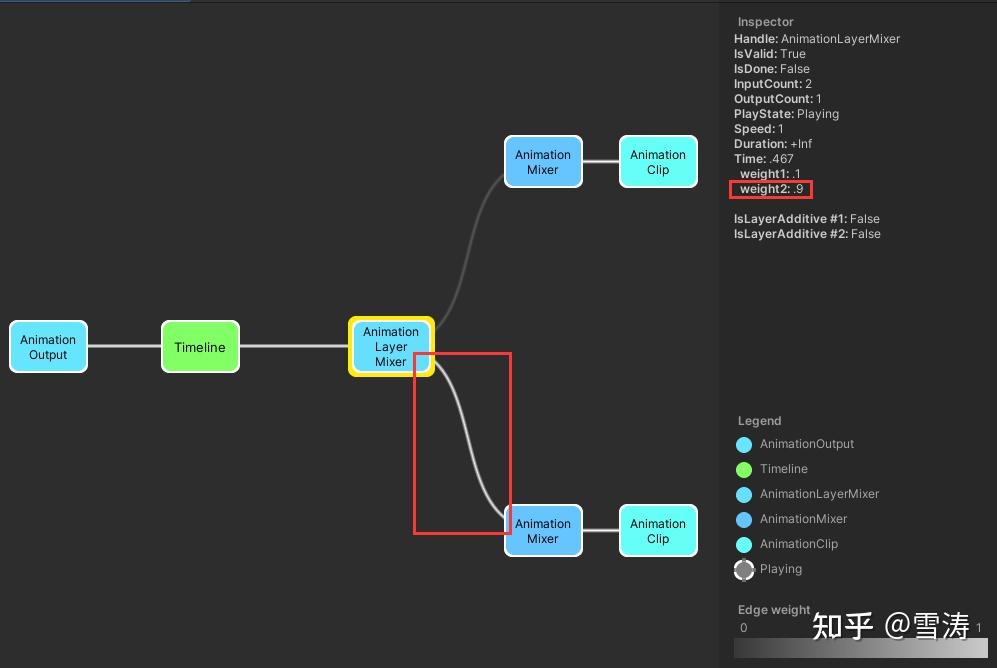
Task: Click the green Timeline node
Action: coord(200,346)
